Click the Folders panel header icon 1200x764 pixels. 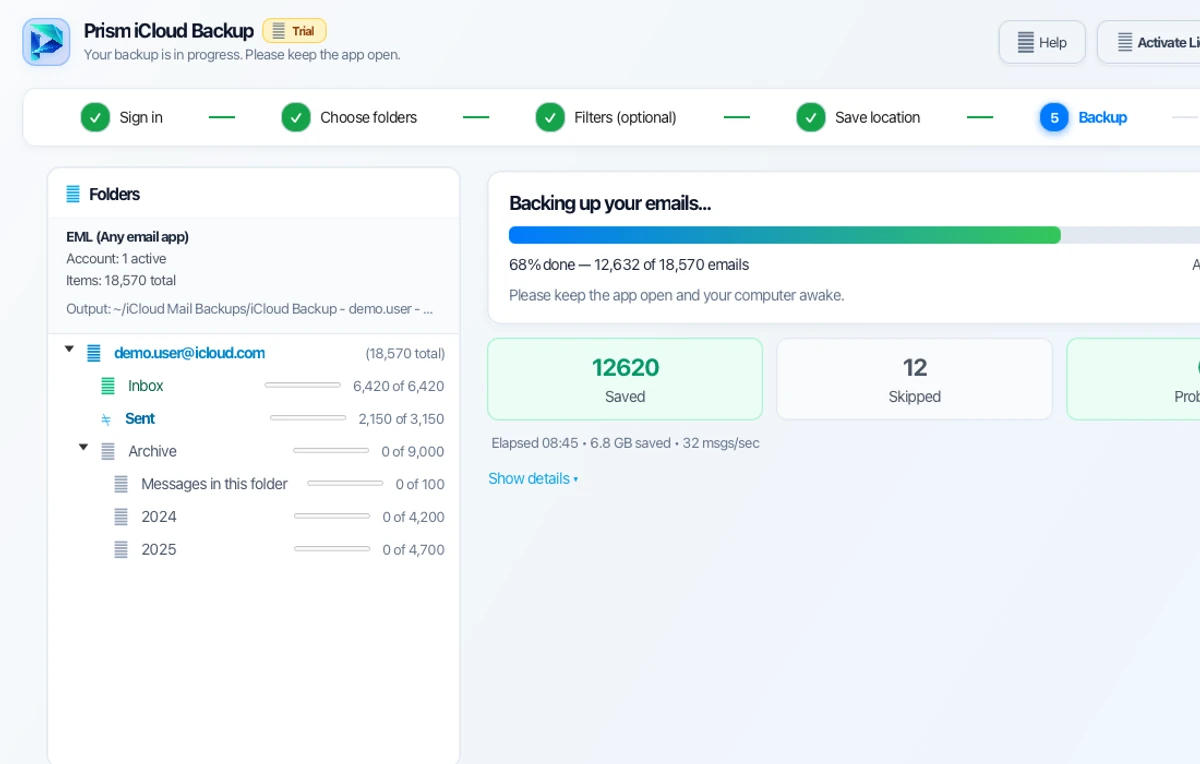pyautogui.click(x=73, y=194)
